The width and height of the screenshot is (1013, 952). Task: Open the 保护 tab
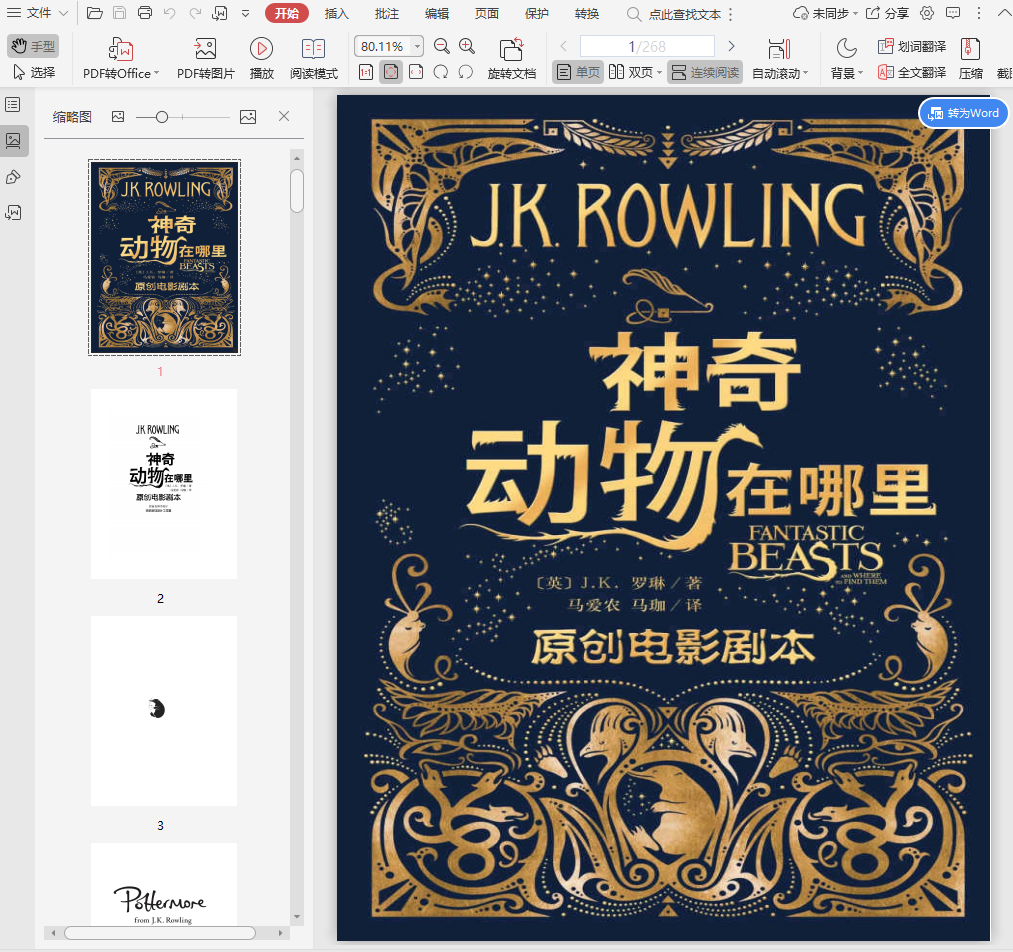[x=536, y=14]
